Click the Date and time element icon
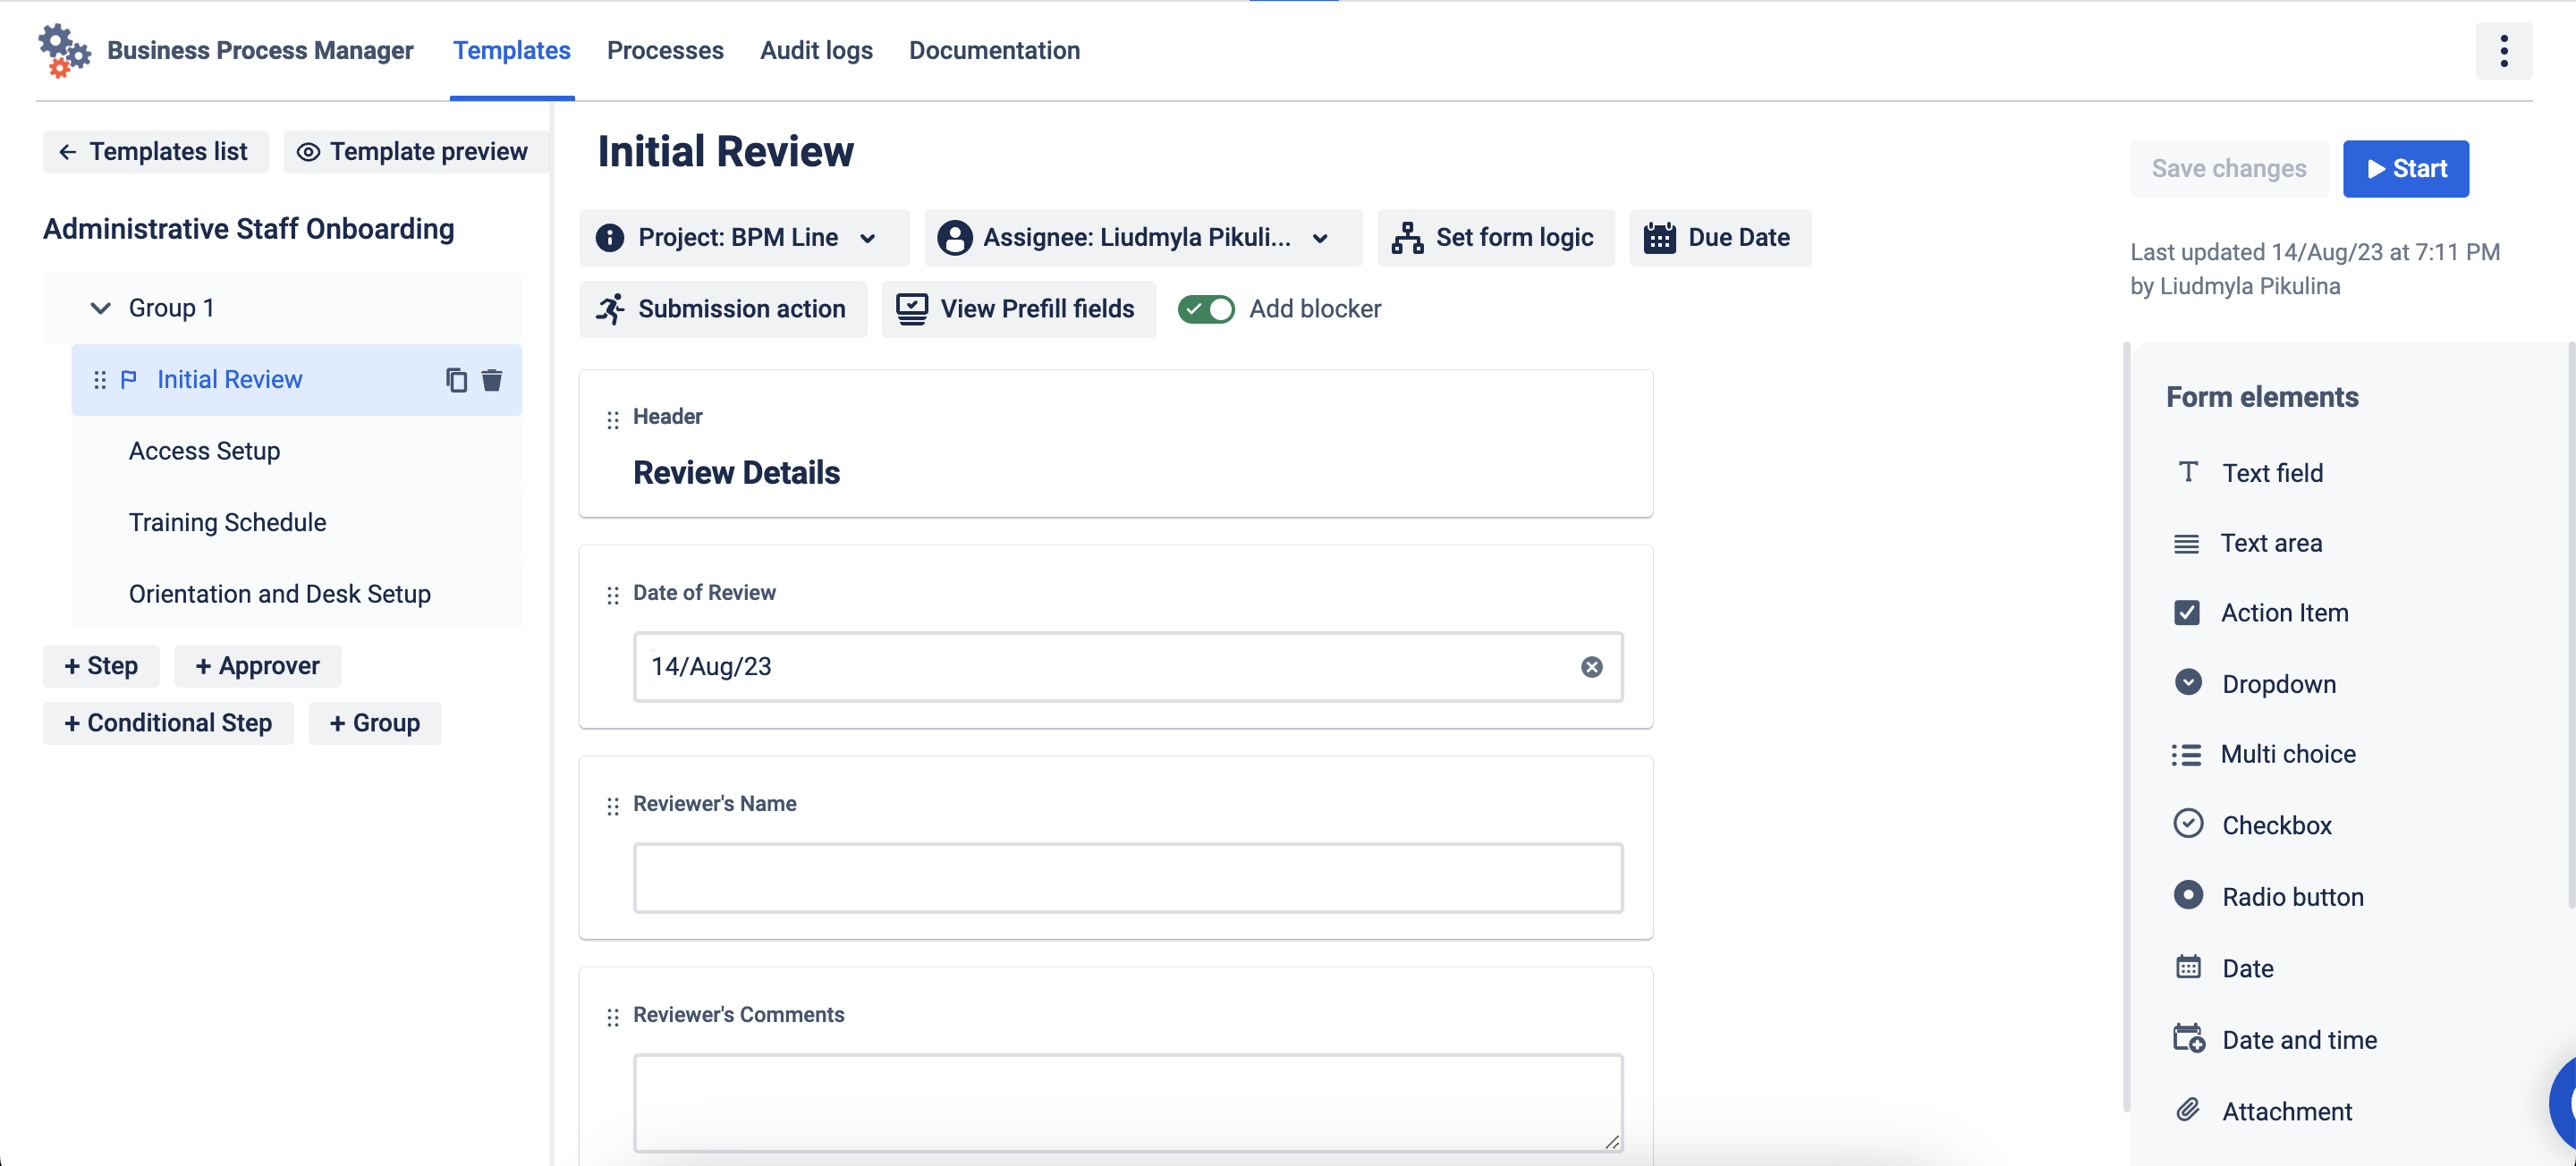This screenshot has height=1166, width=2576. (2188, 1039)
